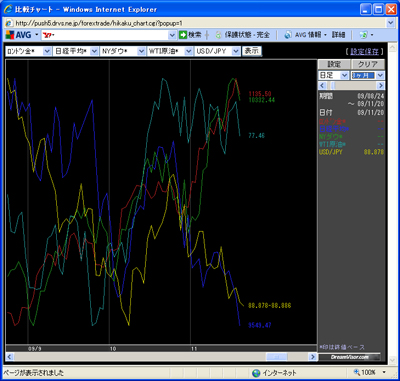Click the chart horizontal scrollbar thumb
Viewport: 400px width, 381px height.
click(277, 357)
